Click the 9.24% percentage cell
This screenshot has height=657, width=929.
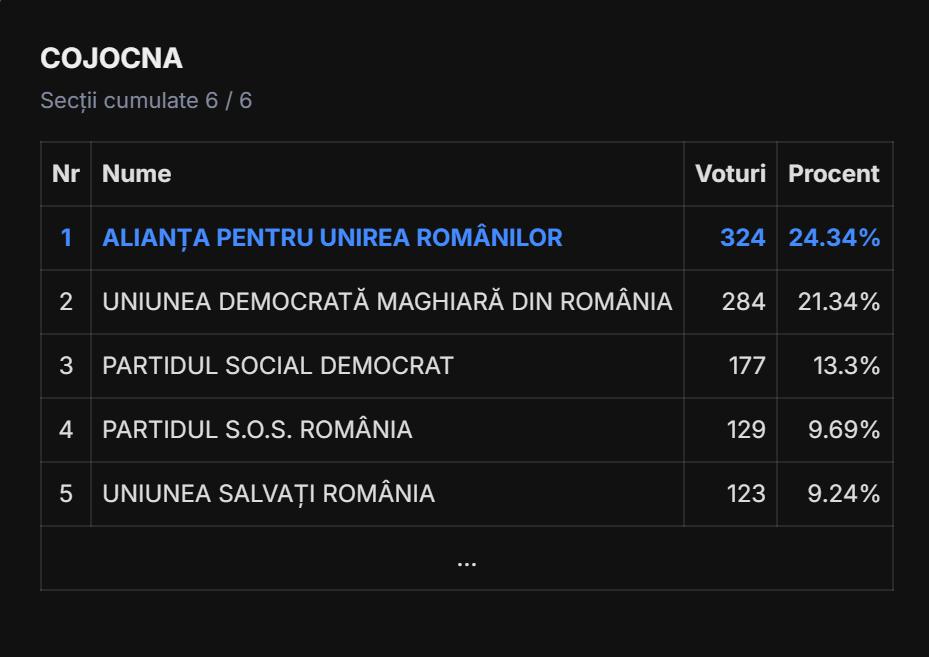(x=843, y=494)
